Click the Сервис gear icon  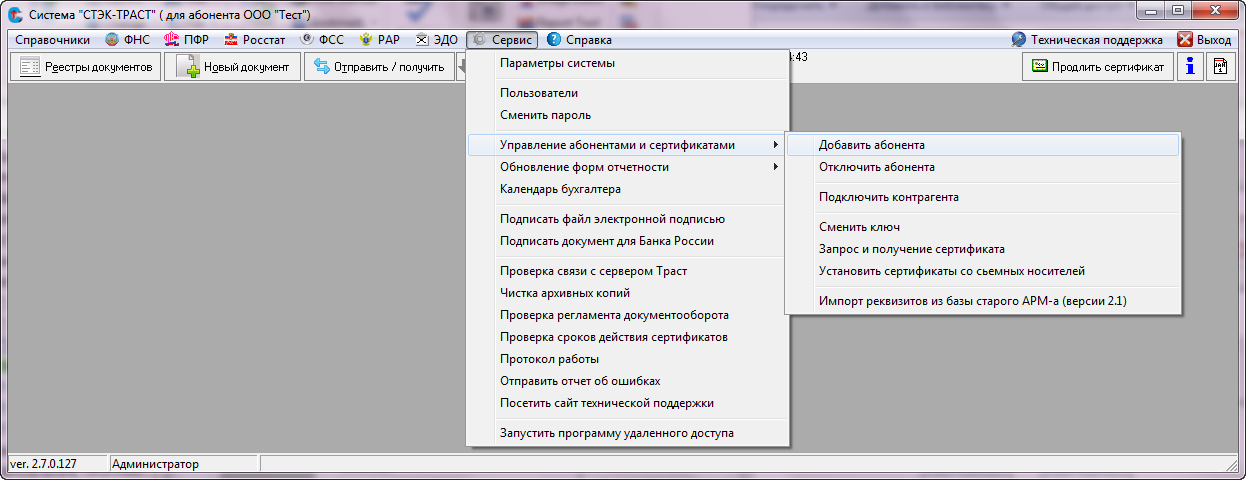point(480,40)
